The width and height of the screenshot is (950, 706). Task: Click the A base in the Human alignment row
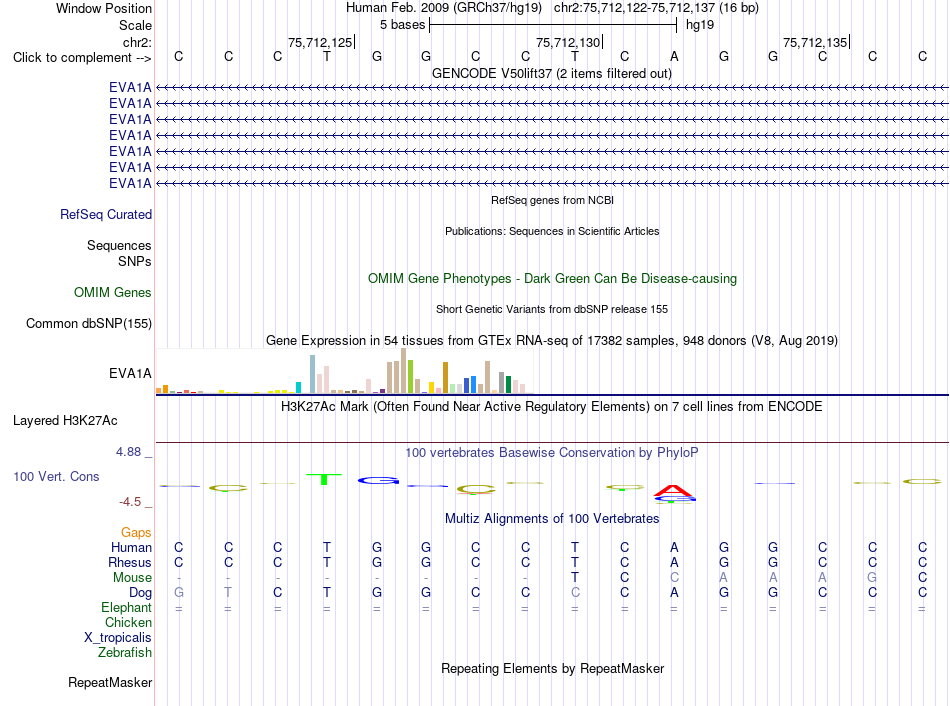pyautogui.click(x=674, y=547)
